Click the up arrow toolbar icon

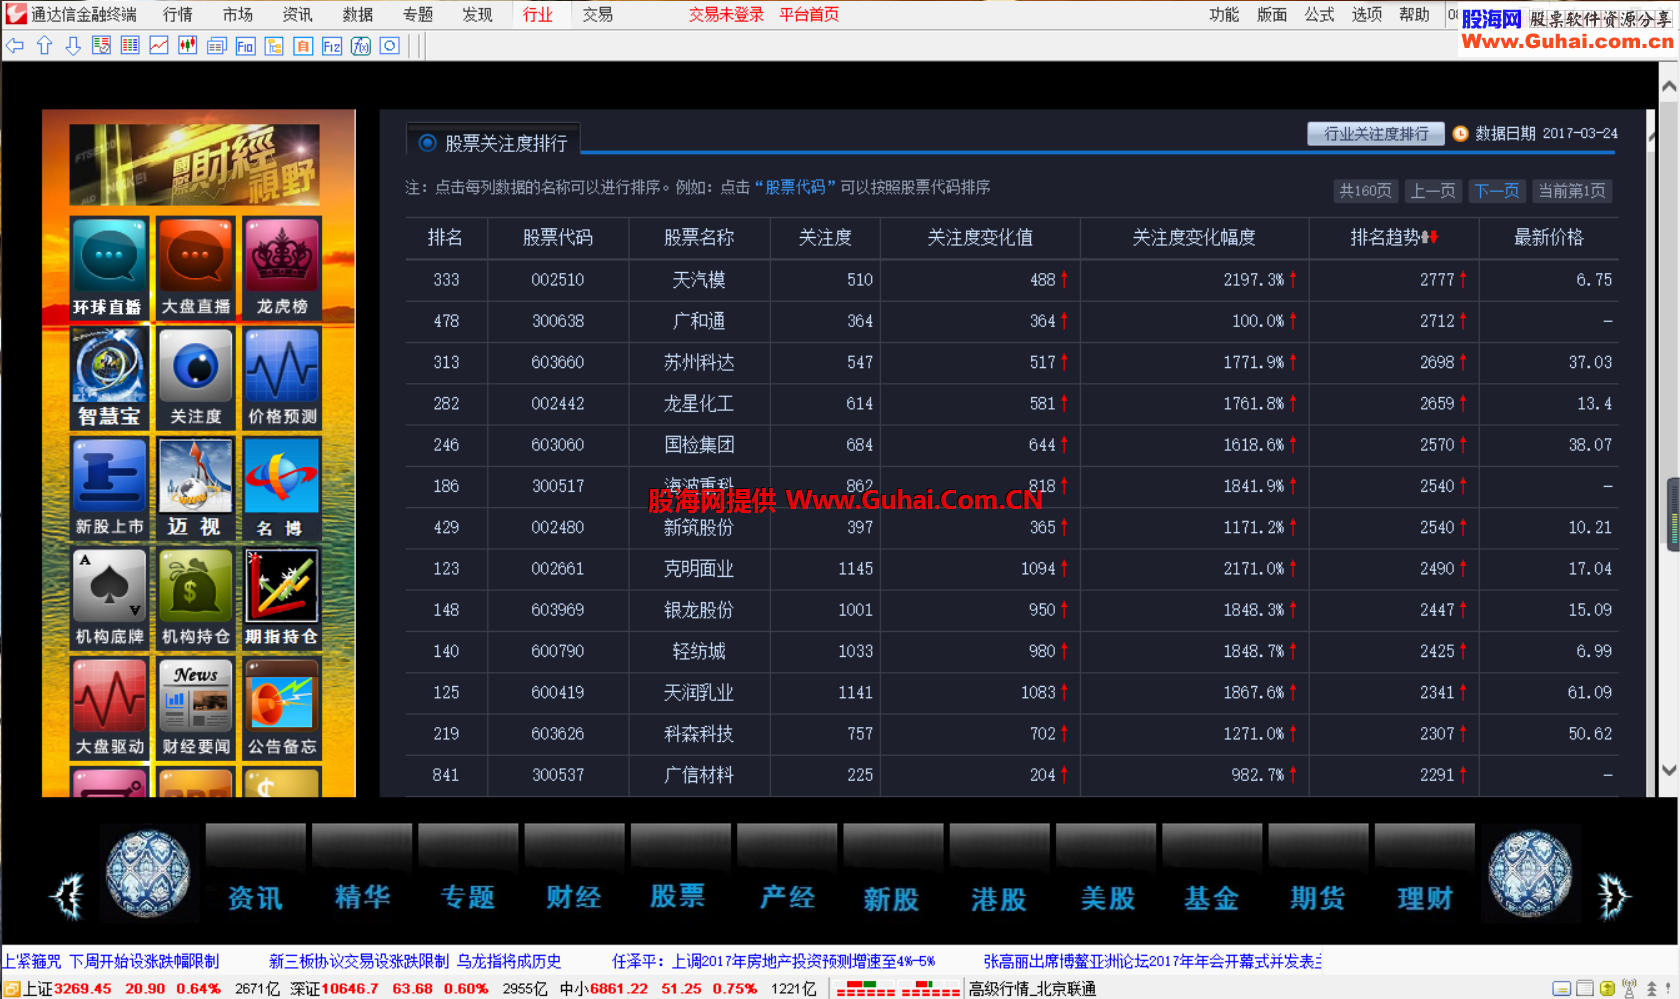[44, 46]
